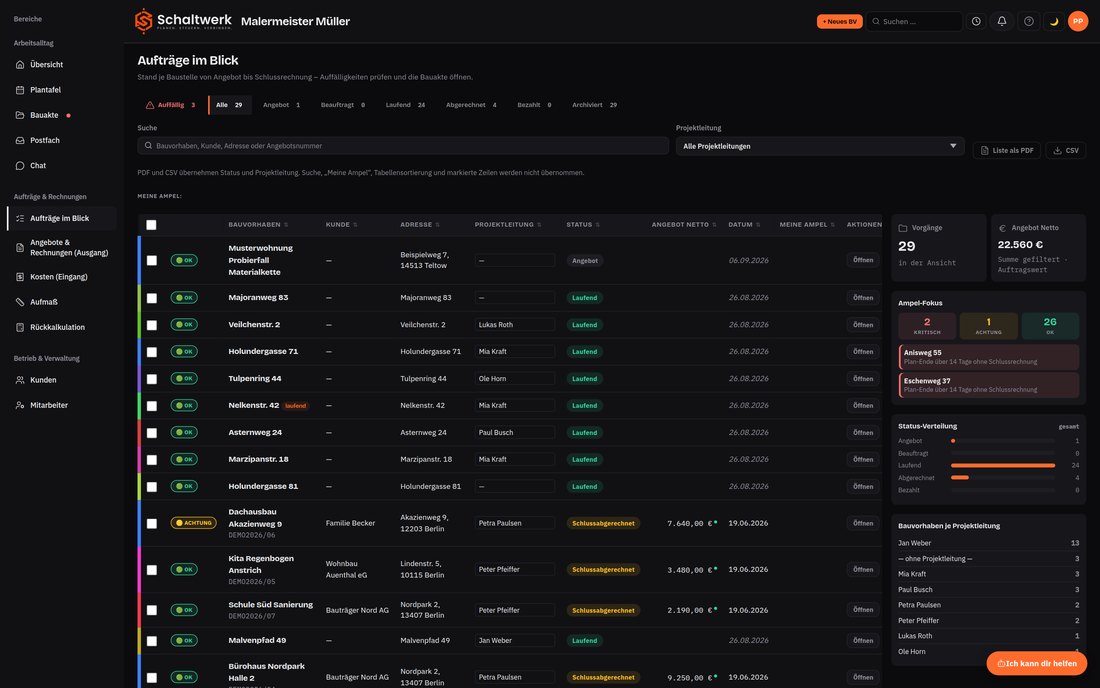Export the list with Liste als PDF
Image resolution: width=1100 pixels, height=688 pixels.
click(x=1006, y=150)
